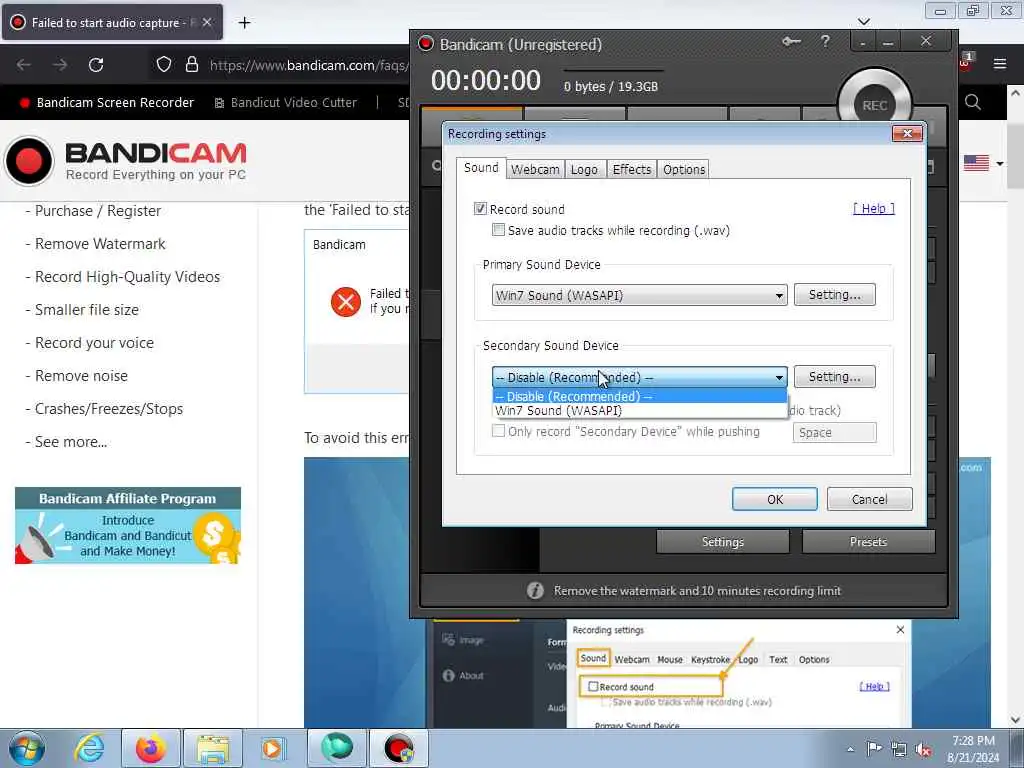
Task: Open the Windows Start button
Action: coord(27,748)
